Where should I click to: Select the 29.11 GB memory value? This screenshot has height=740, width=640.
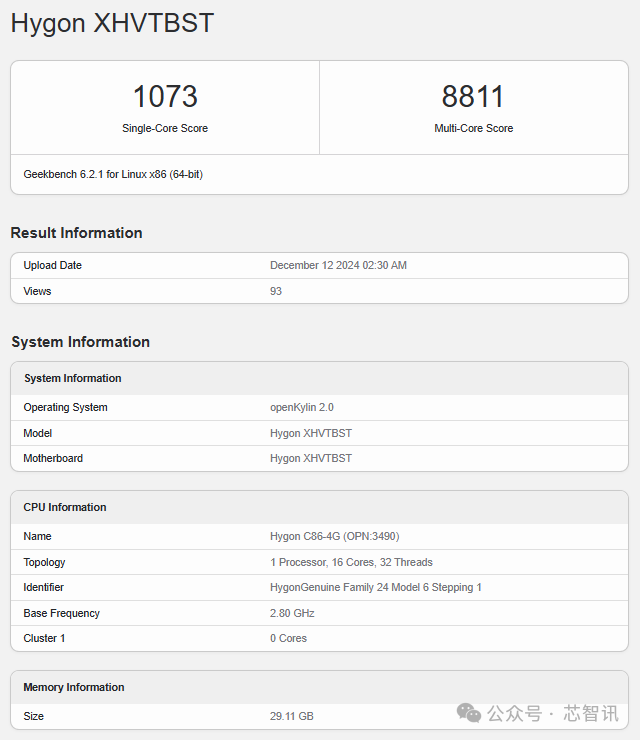tap(292, 716)
